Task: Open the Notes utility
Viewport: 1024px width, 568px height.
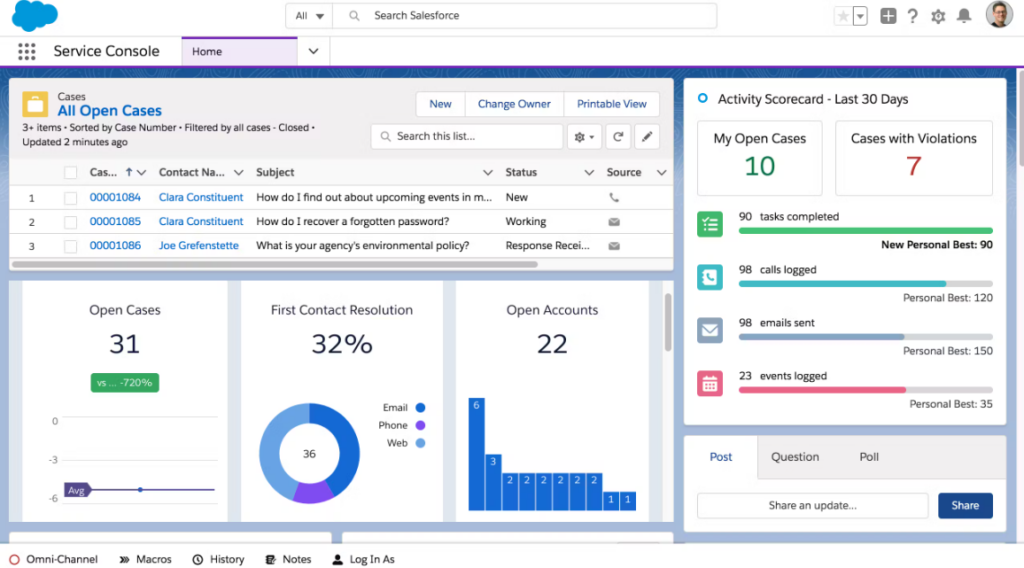Action: pyautogui.click(x=288, y=560)
